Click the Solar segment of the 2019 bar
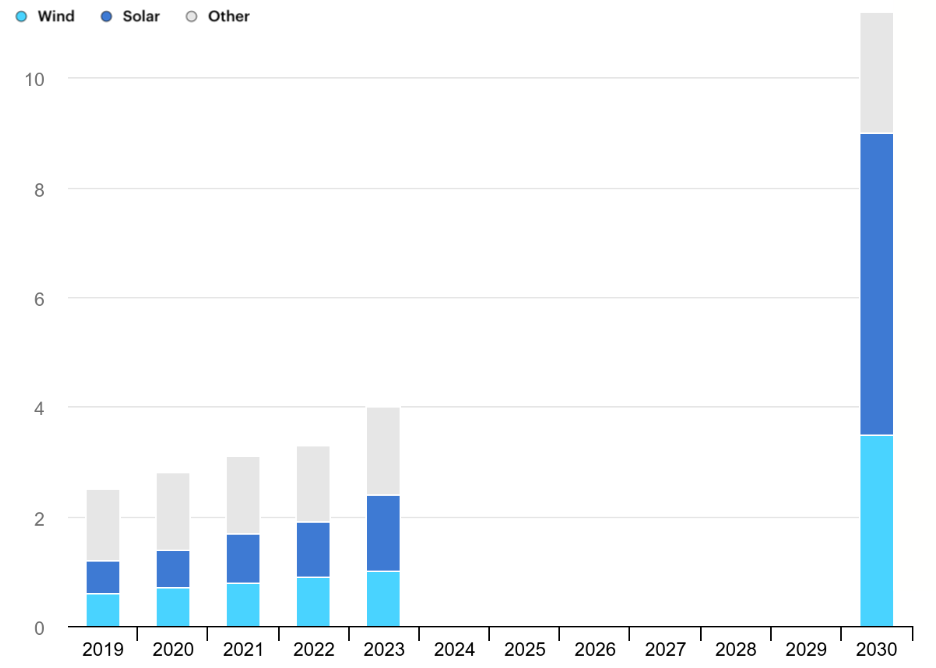The width and height of the screenshot is (936, 668). (x=103, y=577)
